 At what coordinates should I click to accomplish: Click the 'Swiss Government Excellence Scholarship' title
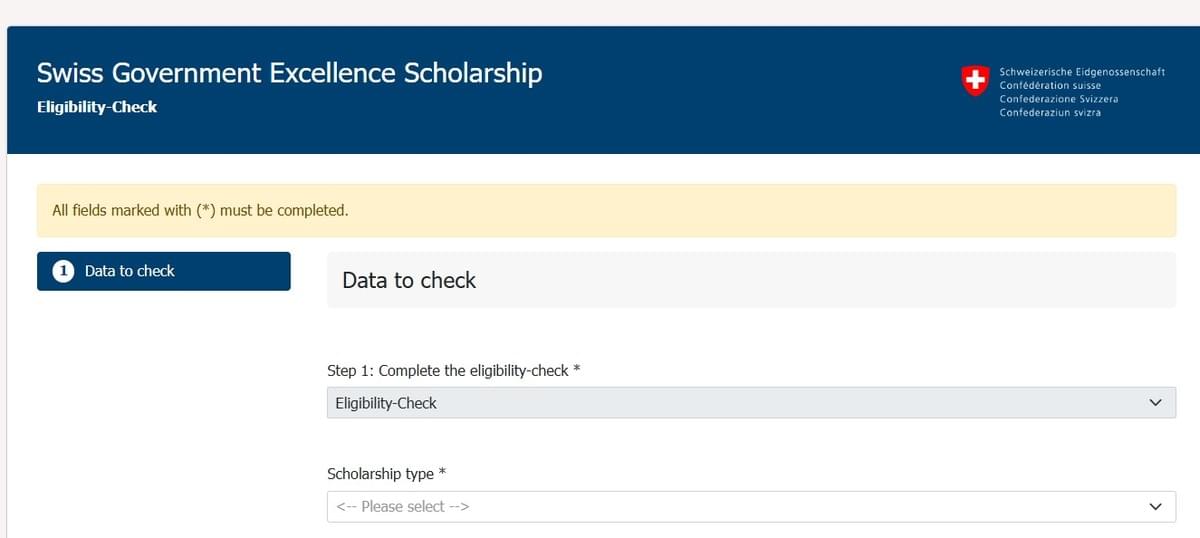289,73
